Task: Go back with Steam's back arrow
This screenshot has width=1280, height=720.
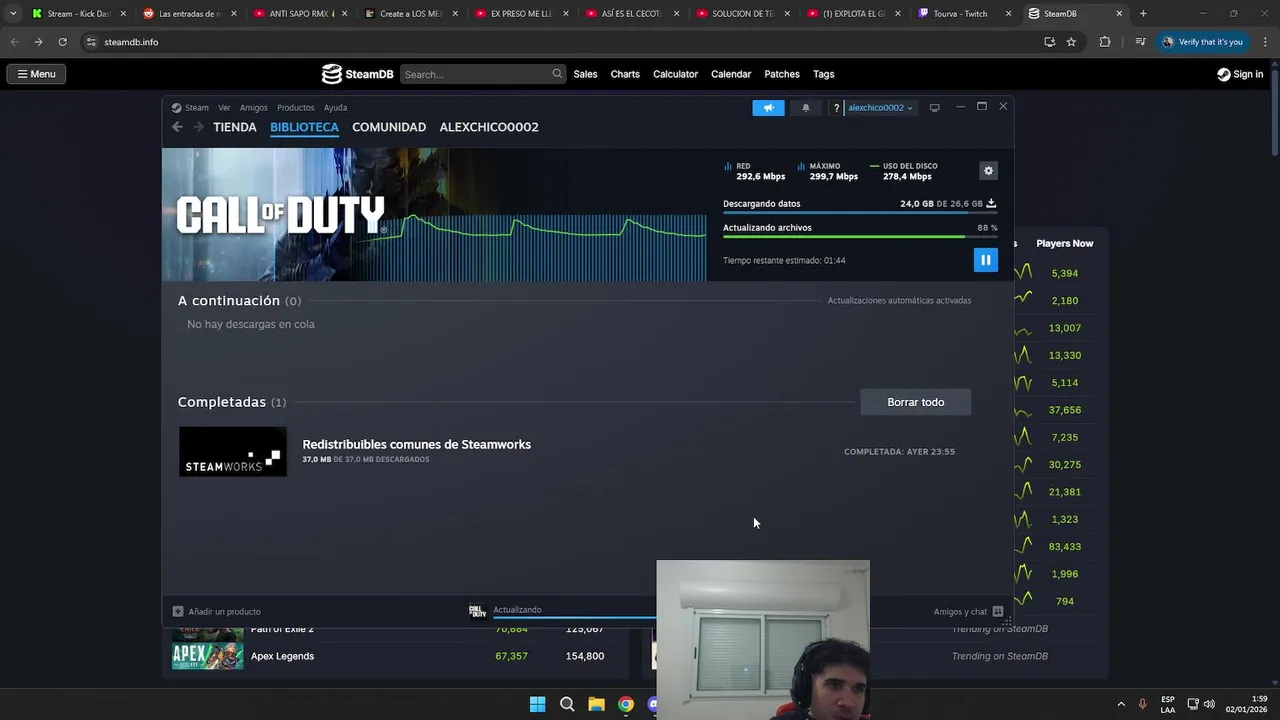Action: pyautogui.click(x=177, y=127)
